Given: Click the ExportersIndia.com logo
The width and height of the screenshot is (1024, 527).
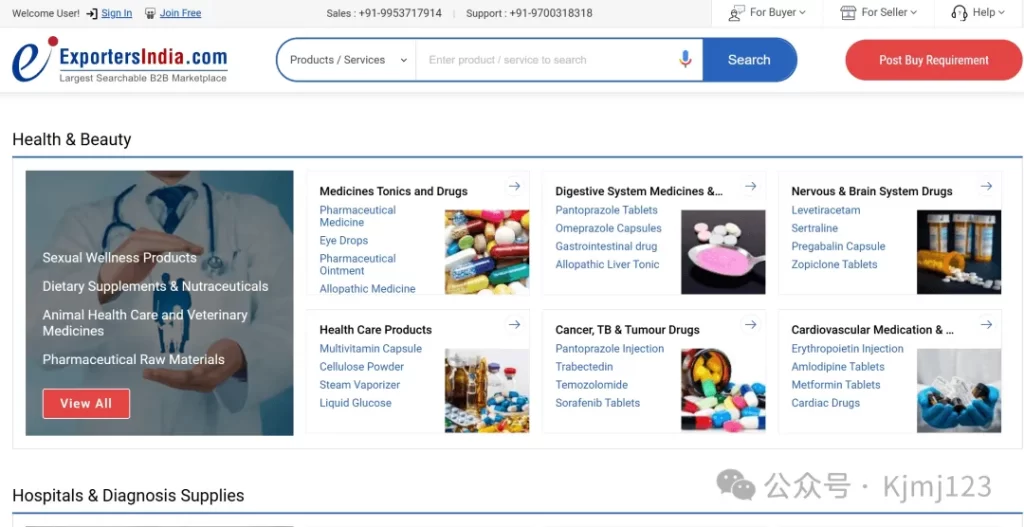Looking at the screenshot, I should point(120,59).
